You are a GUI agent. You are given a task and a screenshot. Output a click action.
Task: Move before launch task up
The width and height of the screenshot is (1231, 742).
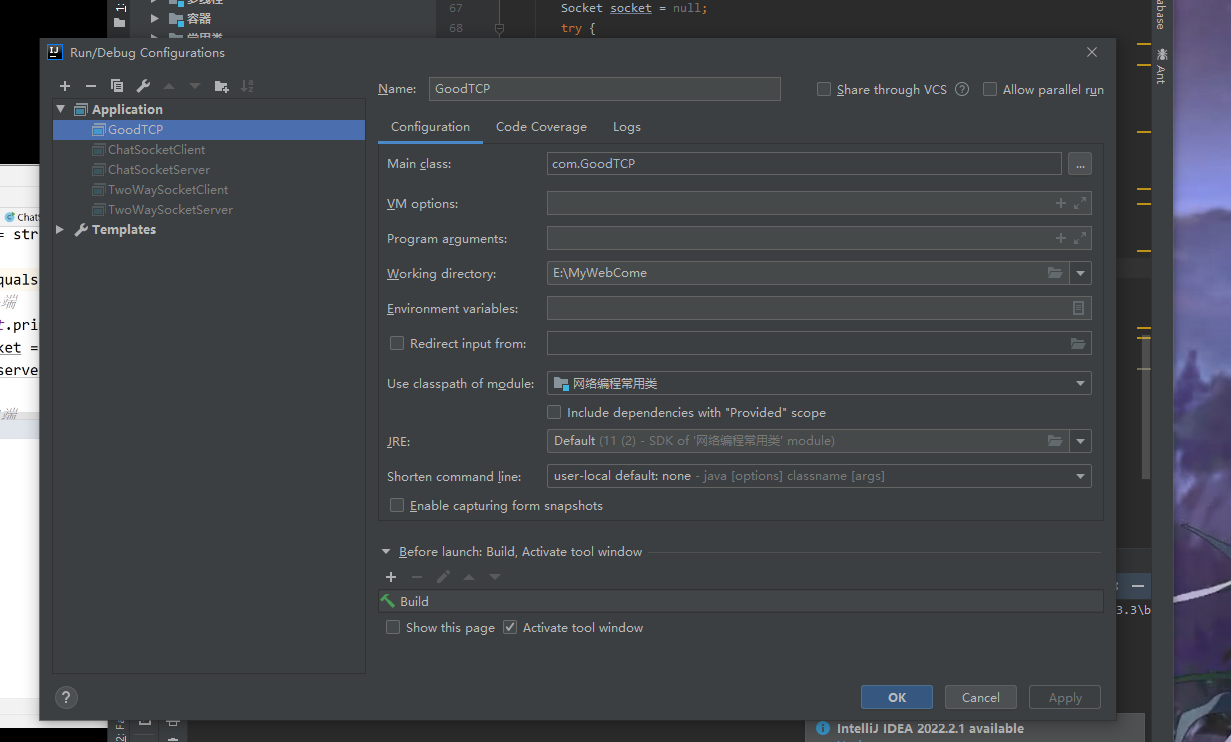469,577
